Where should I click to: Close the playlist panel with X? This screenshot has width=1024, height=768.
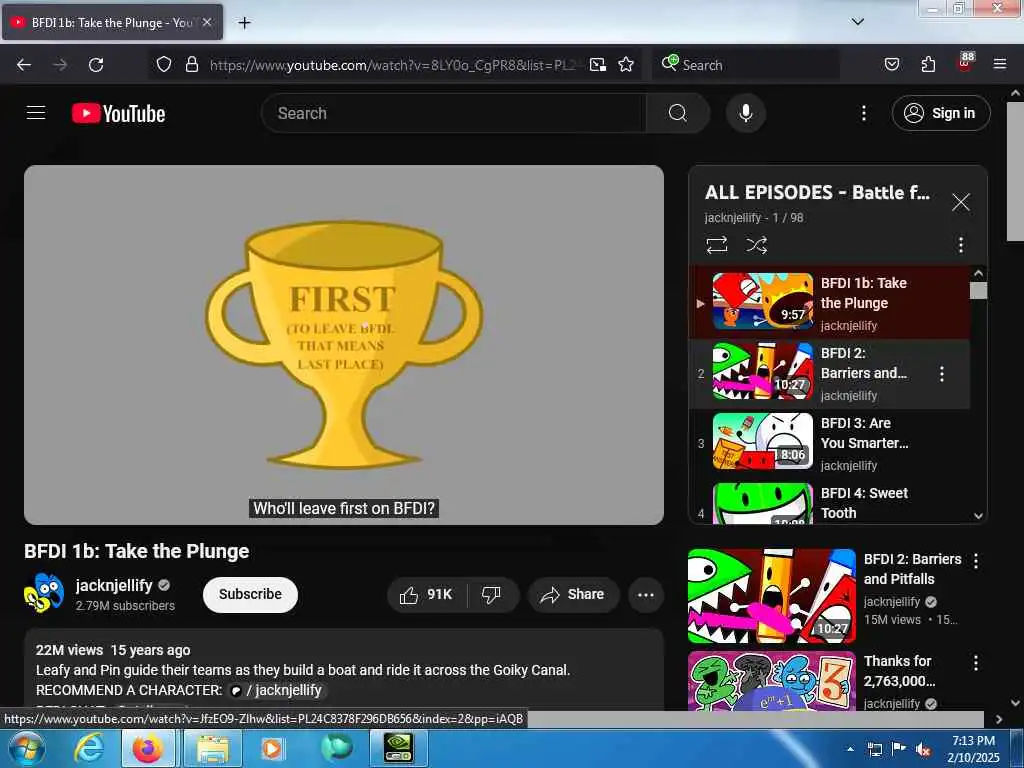(961, 202)
